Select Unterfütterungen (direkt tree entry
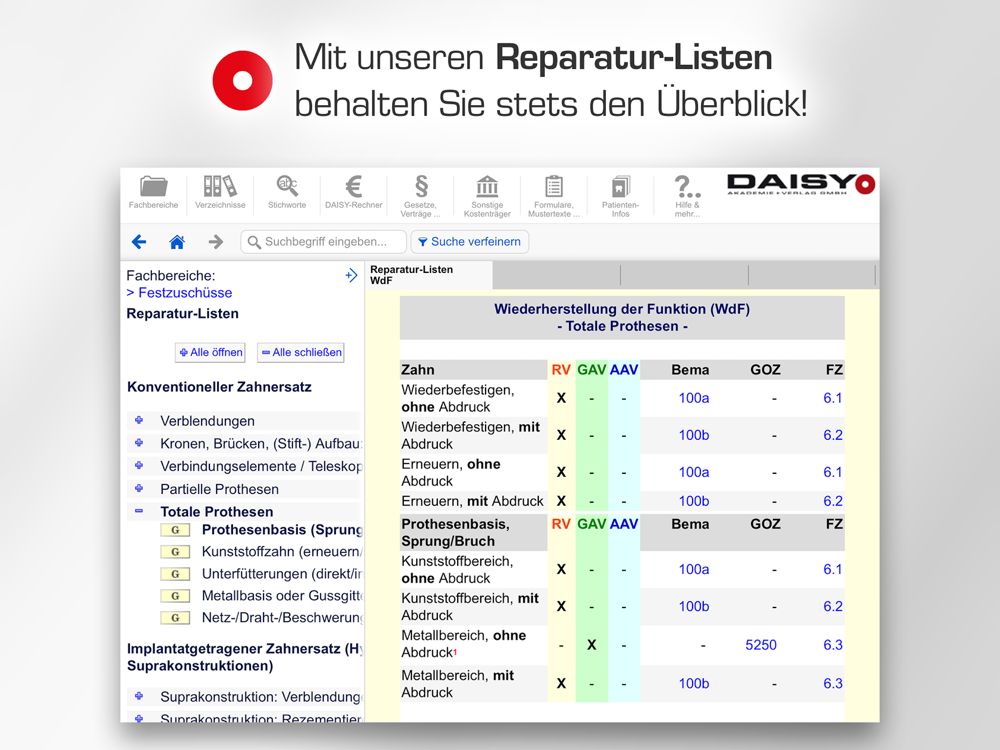The height and width of the screenshot is (750, 1000). (282, 574)
